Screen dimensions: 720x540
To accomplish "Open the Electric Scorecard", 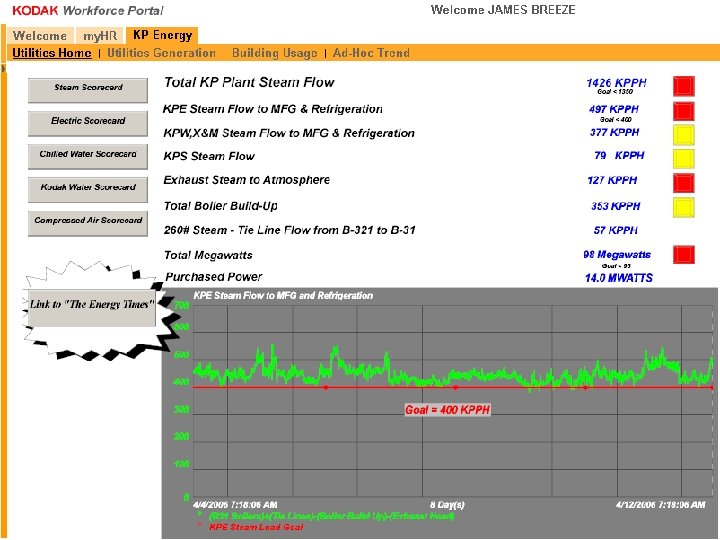I will pos(88,123).
